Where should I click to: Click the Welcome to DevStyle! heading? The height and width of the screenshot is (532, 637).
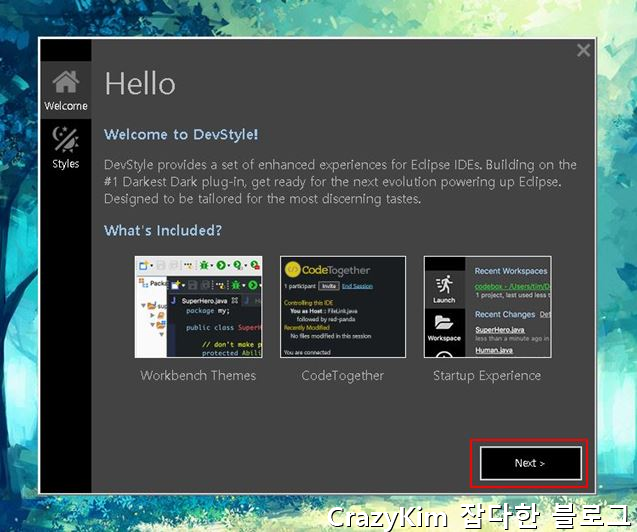click(x=181, y=134)
